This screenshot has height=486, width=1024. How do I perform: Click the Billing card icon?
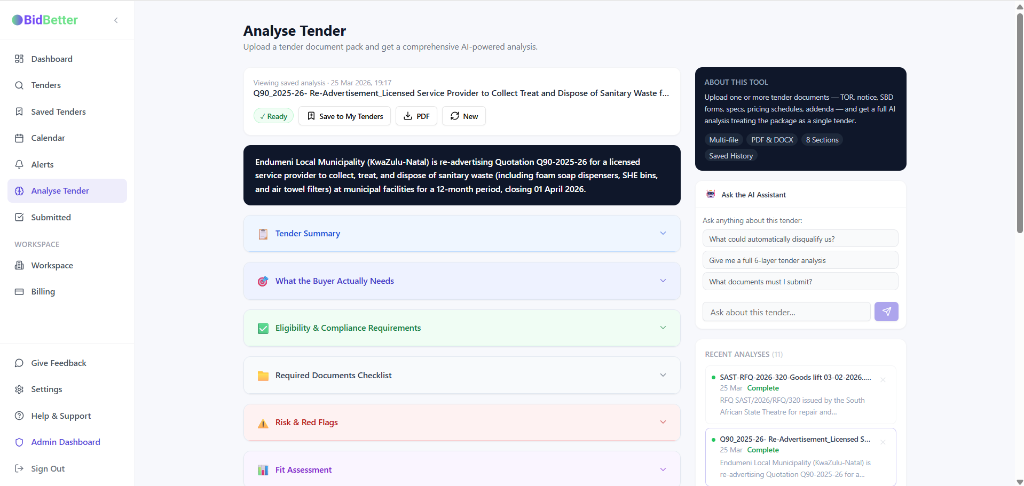[x=19, y=291]
